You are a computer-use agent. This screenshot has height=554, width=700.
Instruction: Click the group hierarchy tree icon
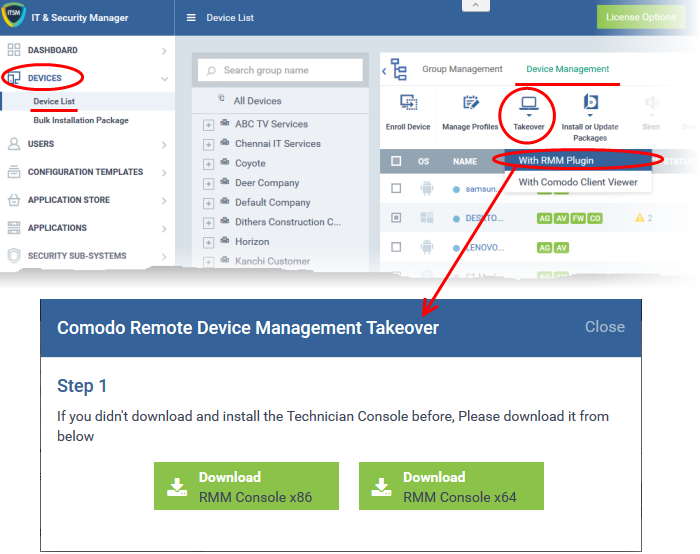(399, 69)
